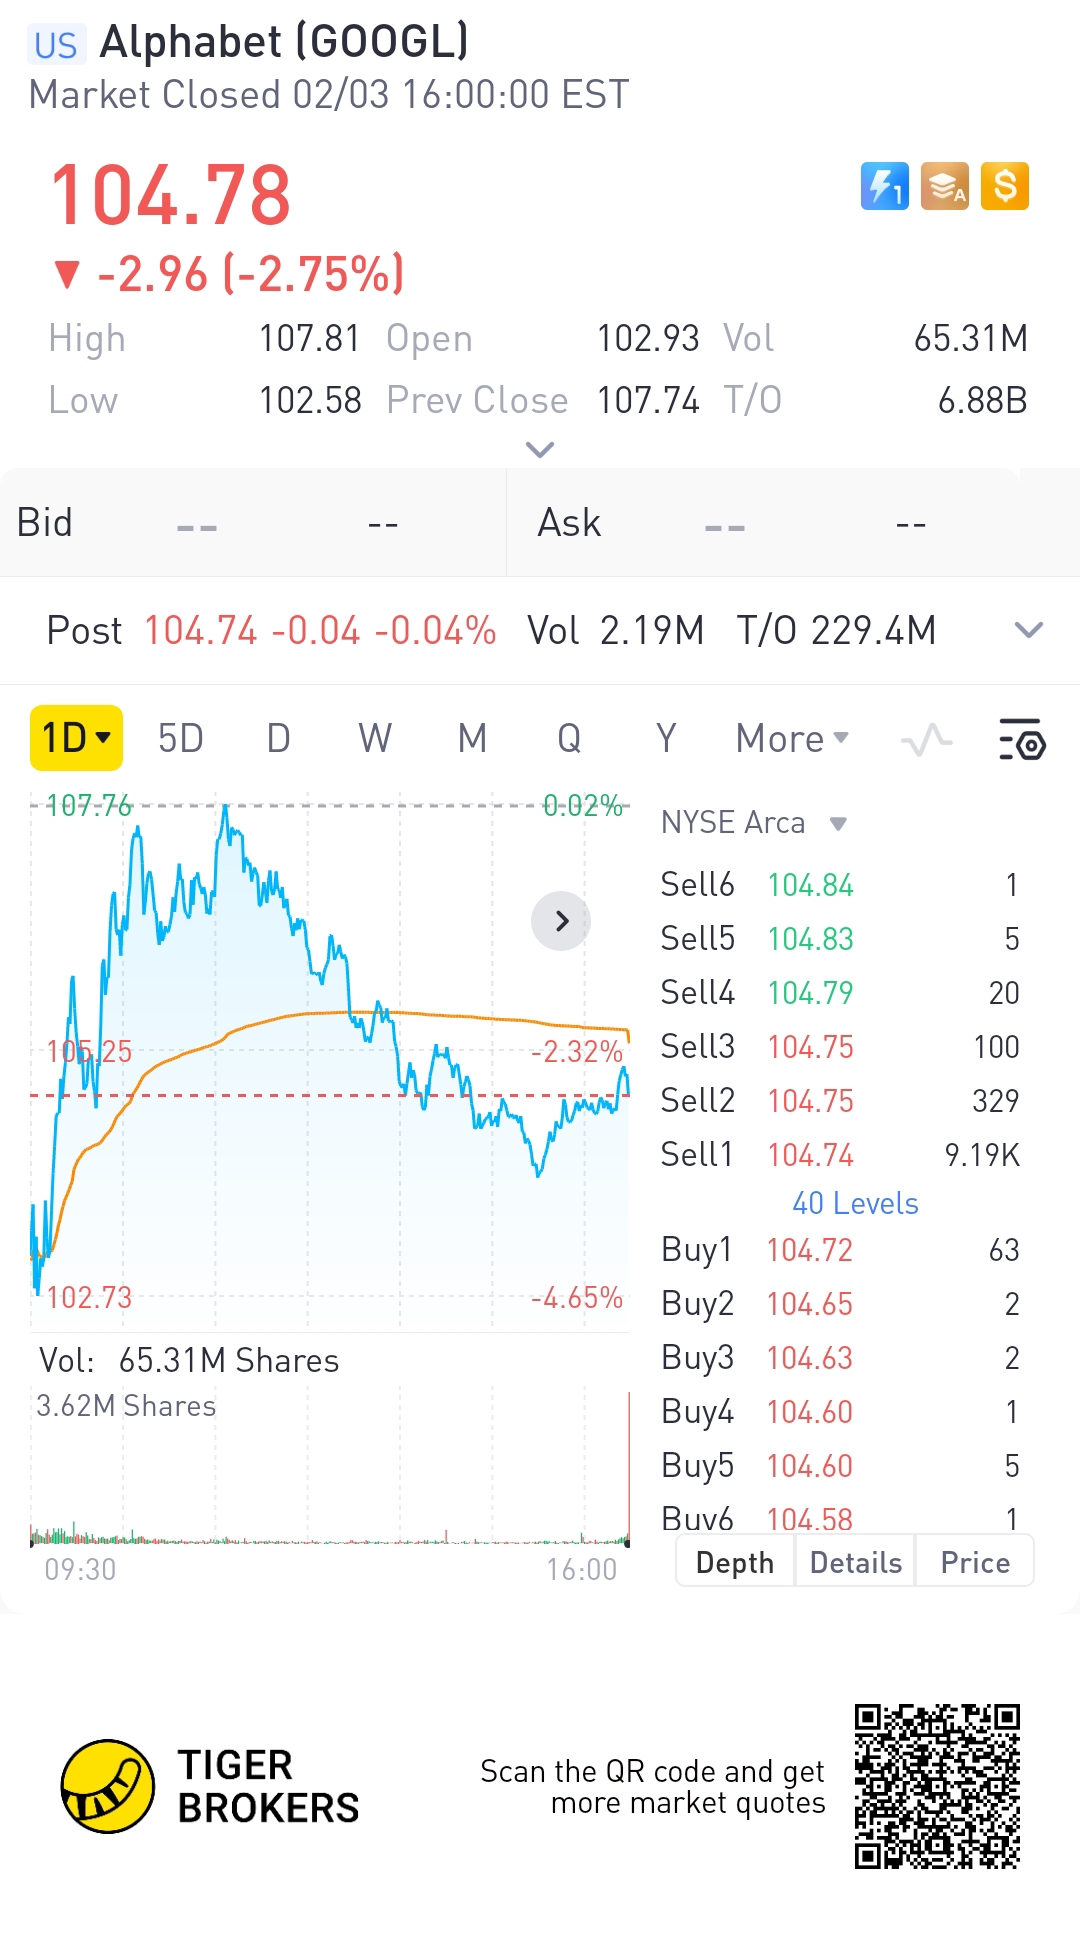
Task: Tap the yellow dollar sign icon
Action: pyautogui.click(x=1004, y=186)
